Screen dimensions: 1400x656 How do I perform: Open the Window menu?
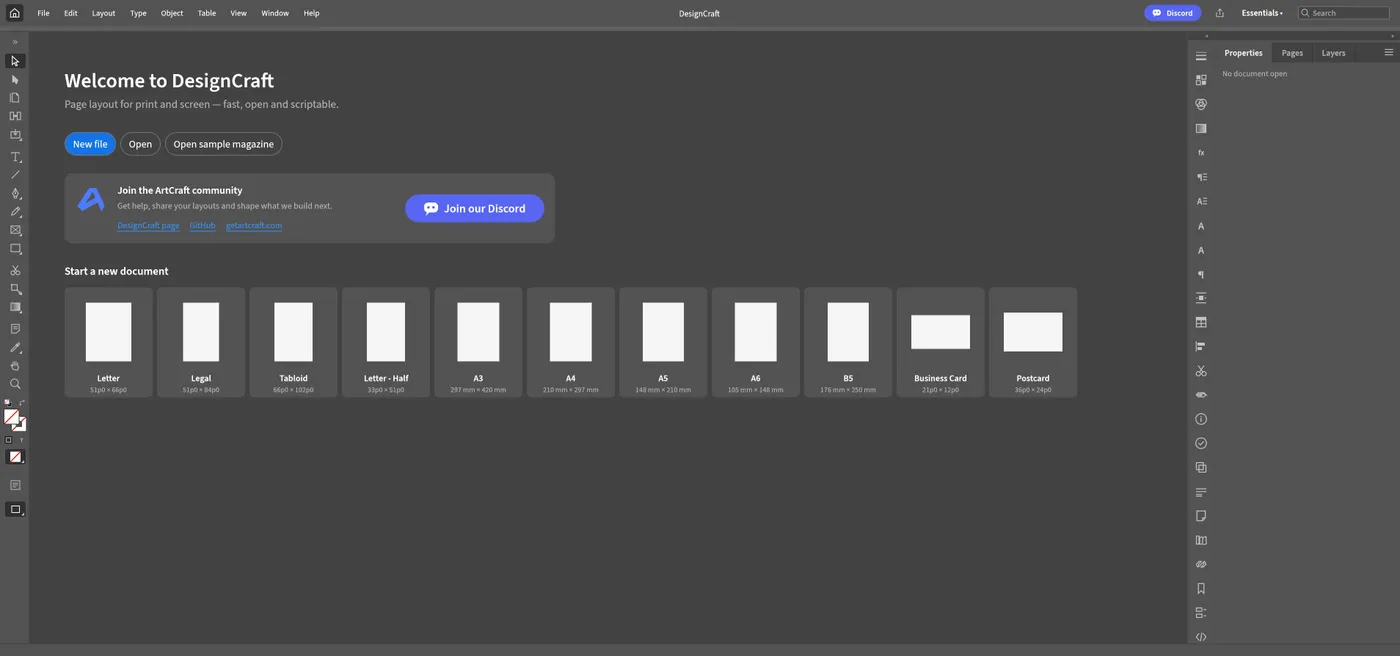275,13
